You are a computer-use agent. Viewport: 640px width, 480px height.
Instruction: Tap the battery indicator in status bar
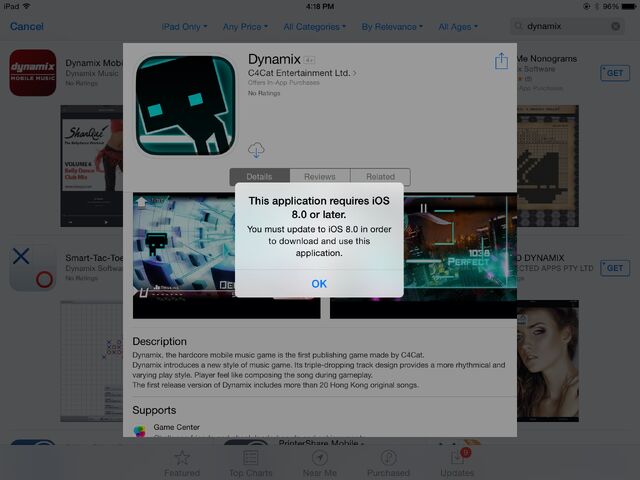628,6
